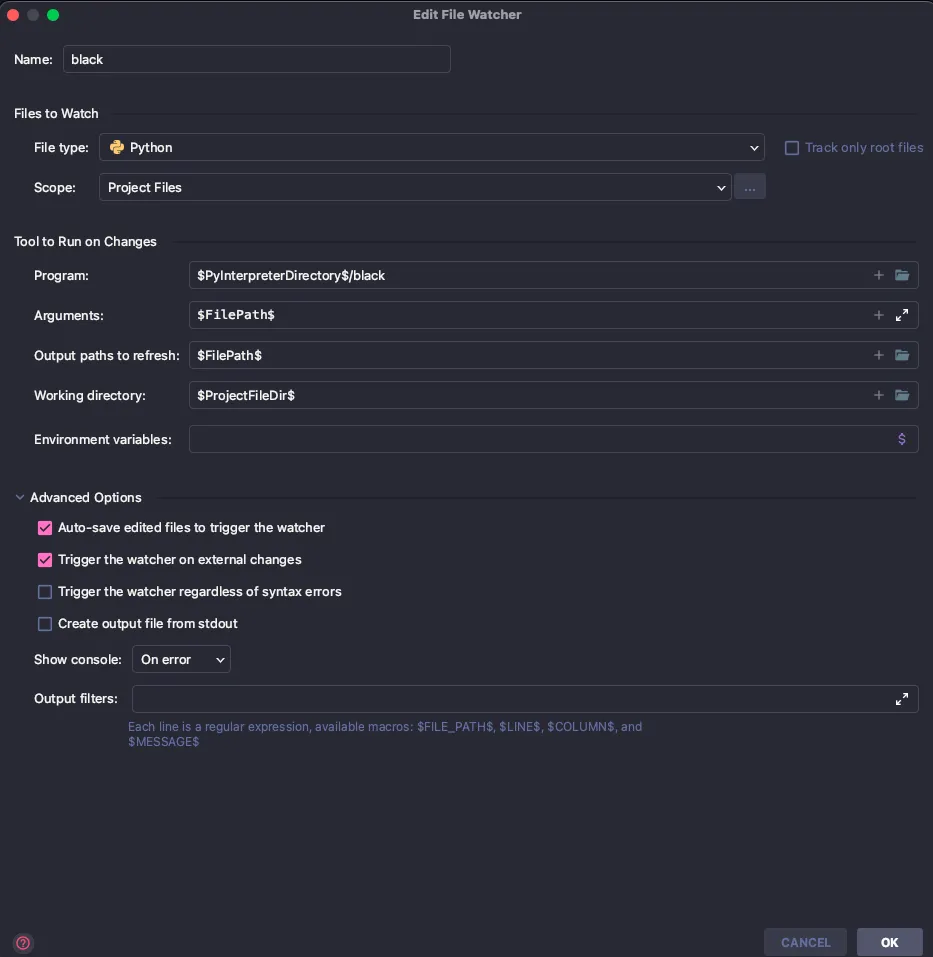
Task: Check Create output file from stdout
Action: [x=45, y=624]
